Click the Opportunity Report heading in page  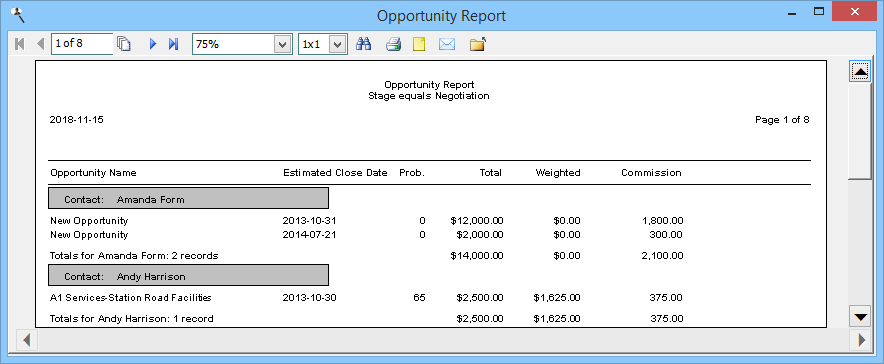tap(429, 85)
